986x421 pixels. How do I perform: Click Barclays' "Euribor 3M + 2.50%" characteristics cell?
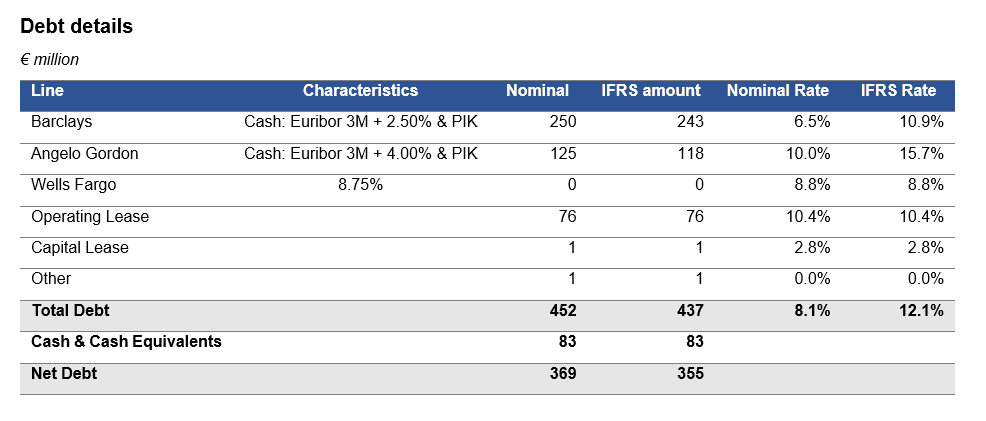[361, 123]
